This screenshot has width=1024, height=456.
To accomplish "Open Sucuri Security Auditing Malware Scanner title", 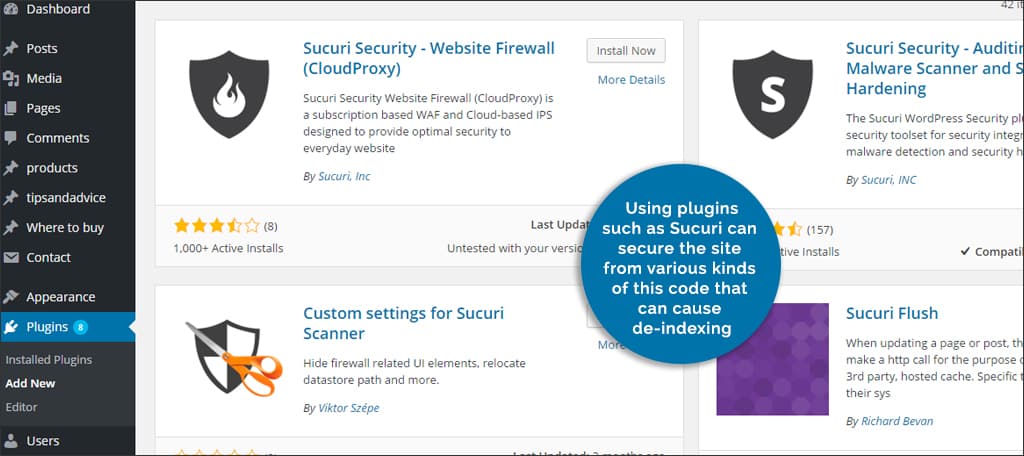I will tap(935, 68).
